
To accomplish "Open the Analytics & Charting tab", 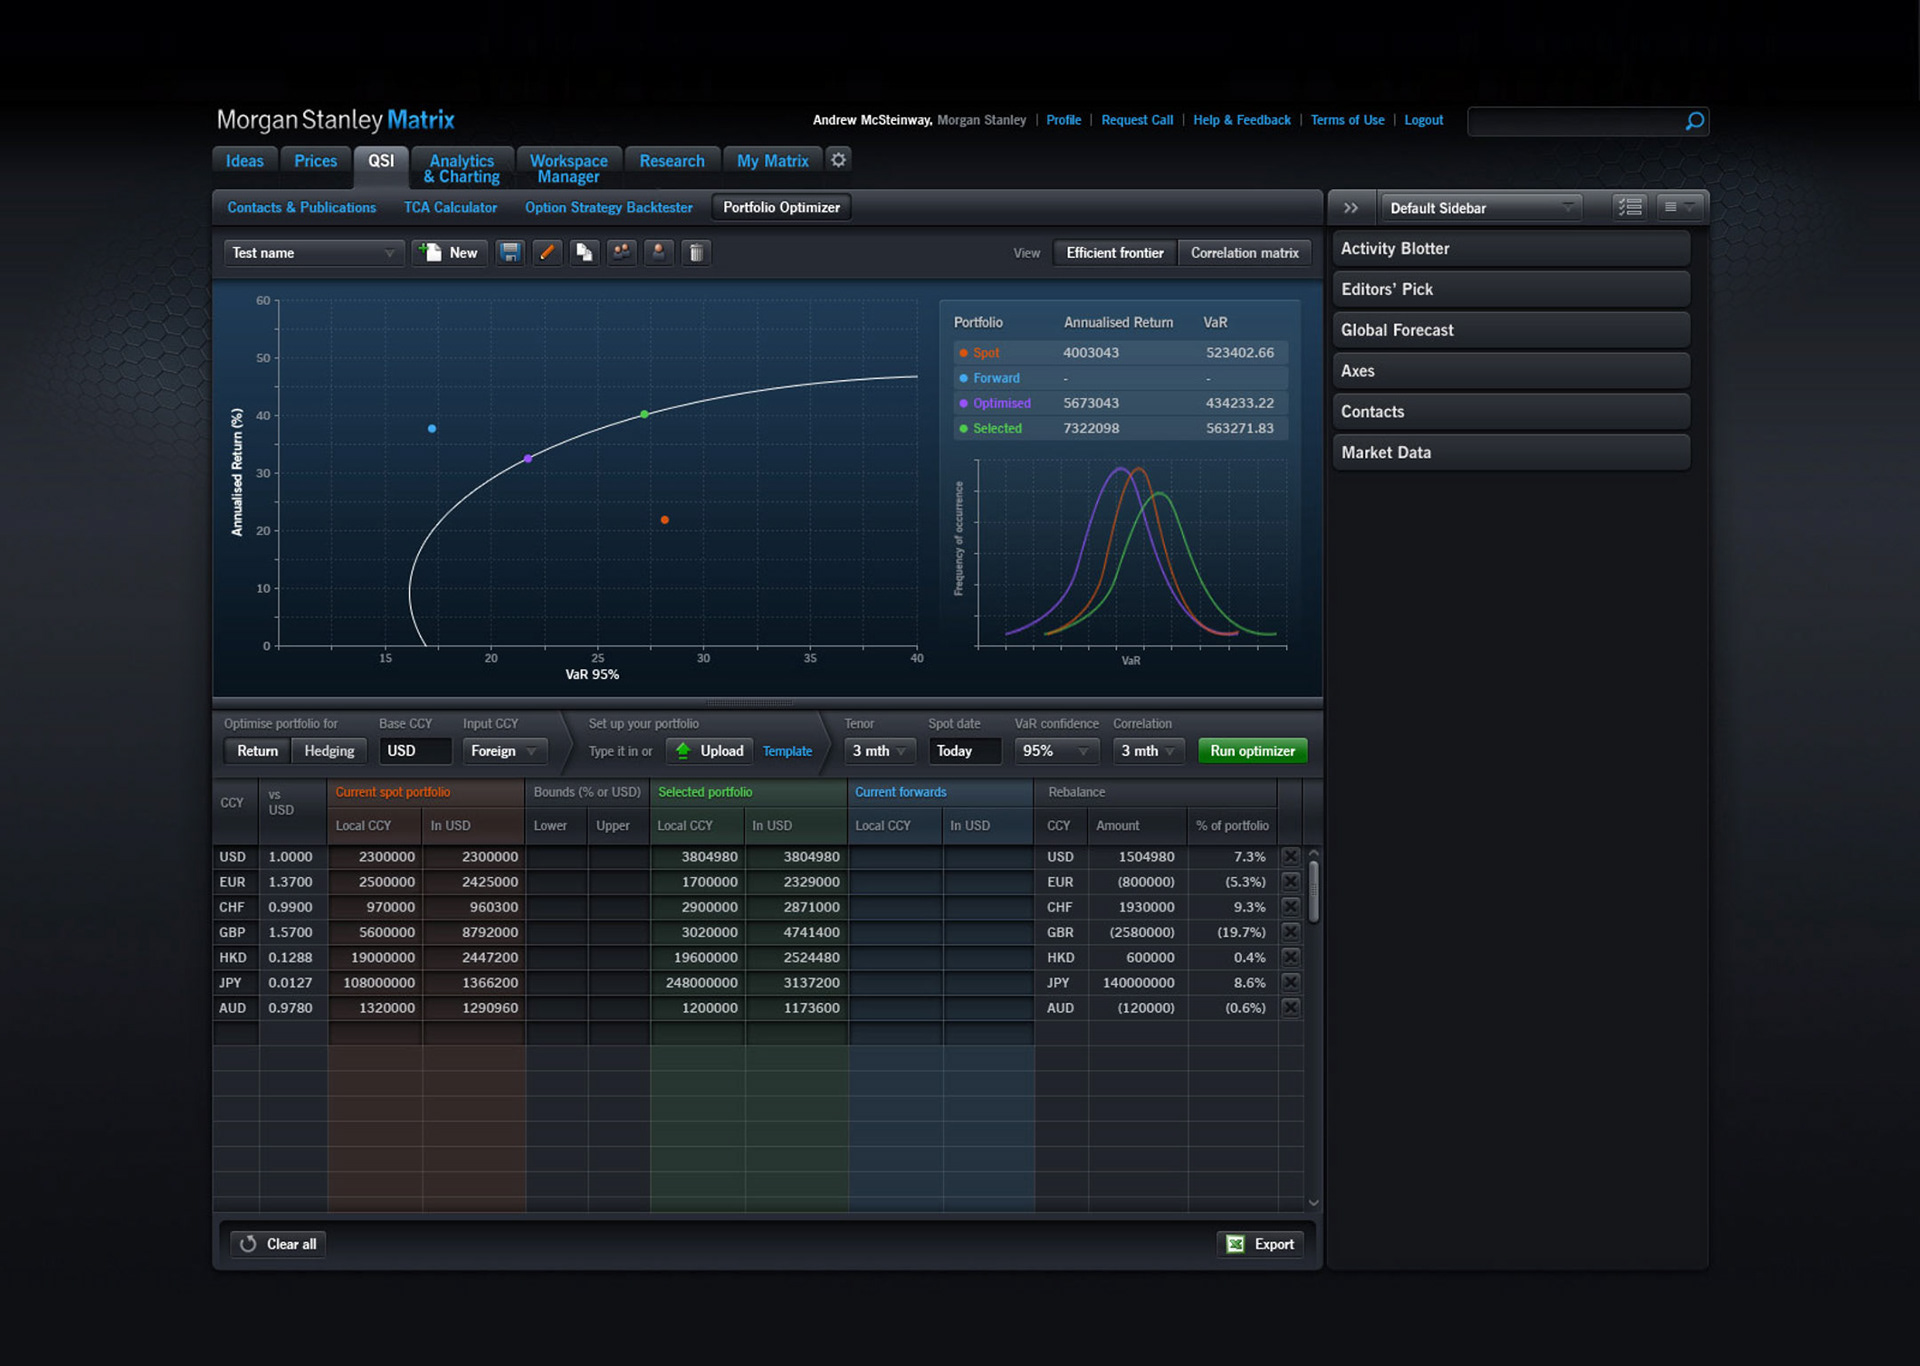I will tap(462, 168).
